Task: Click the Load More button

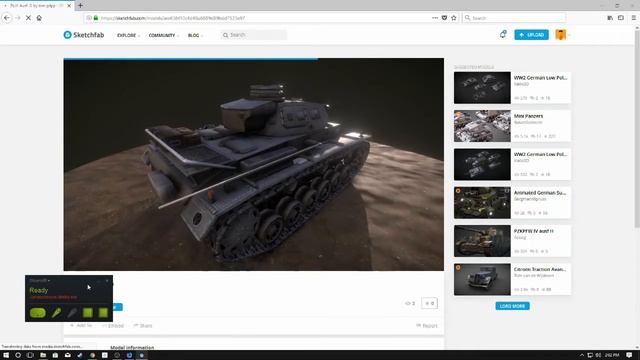Action: (x=512, y=306)
